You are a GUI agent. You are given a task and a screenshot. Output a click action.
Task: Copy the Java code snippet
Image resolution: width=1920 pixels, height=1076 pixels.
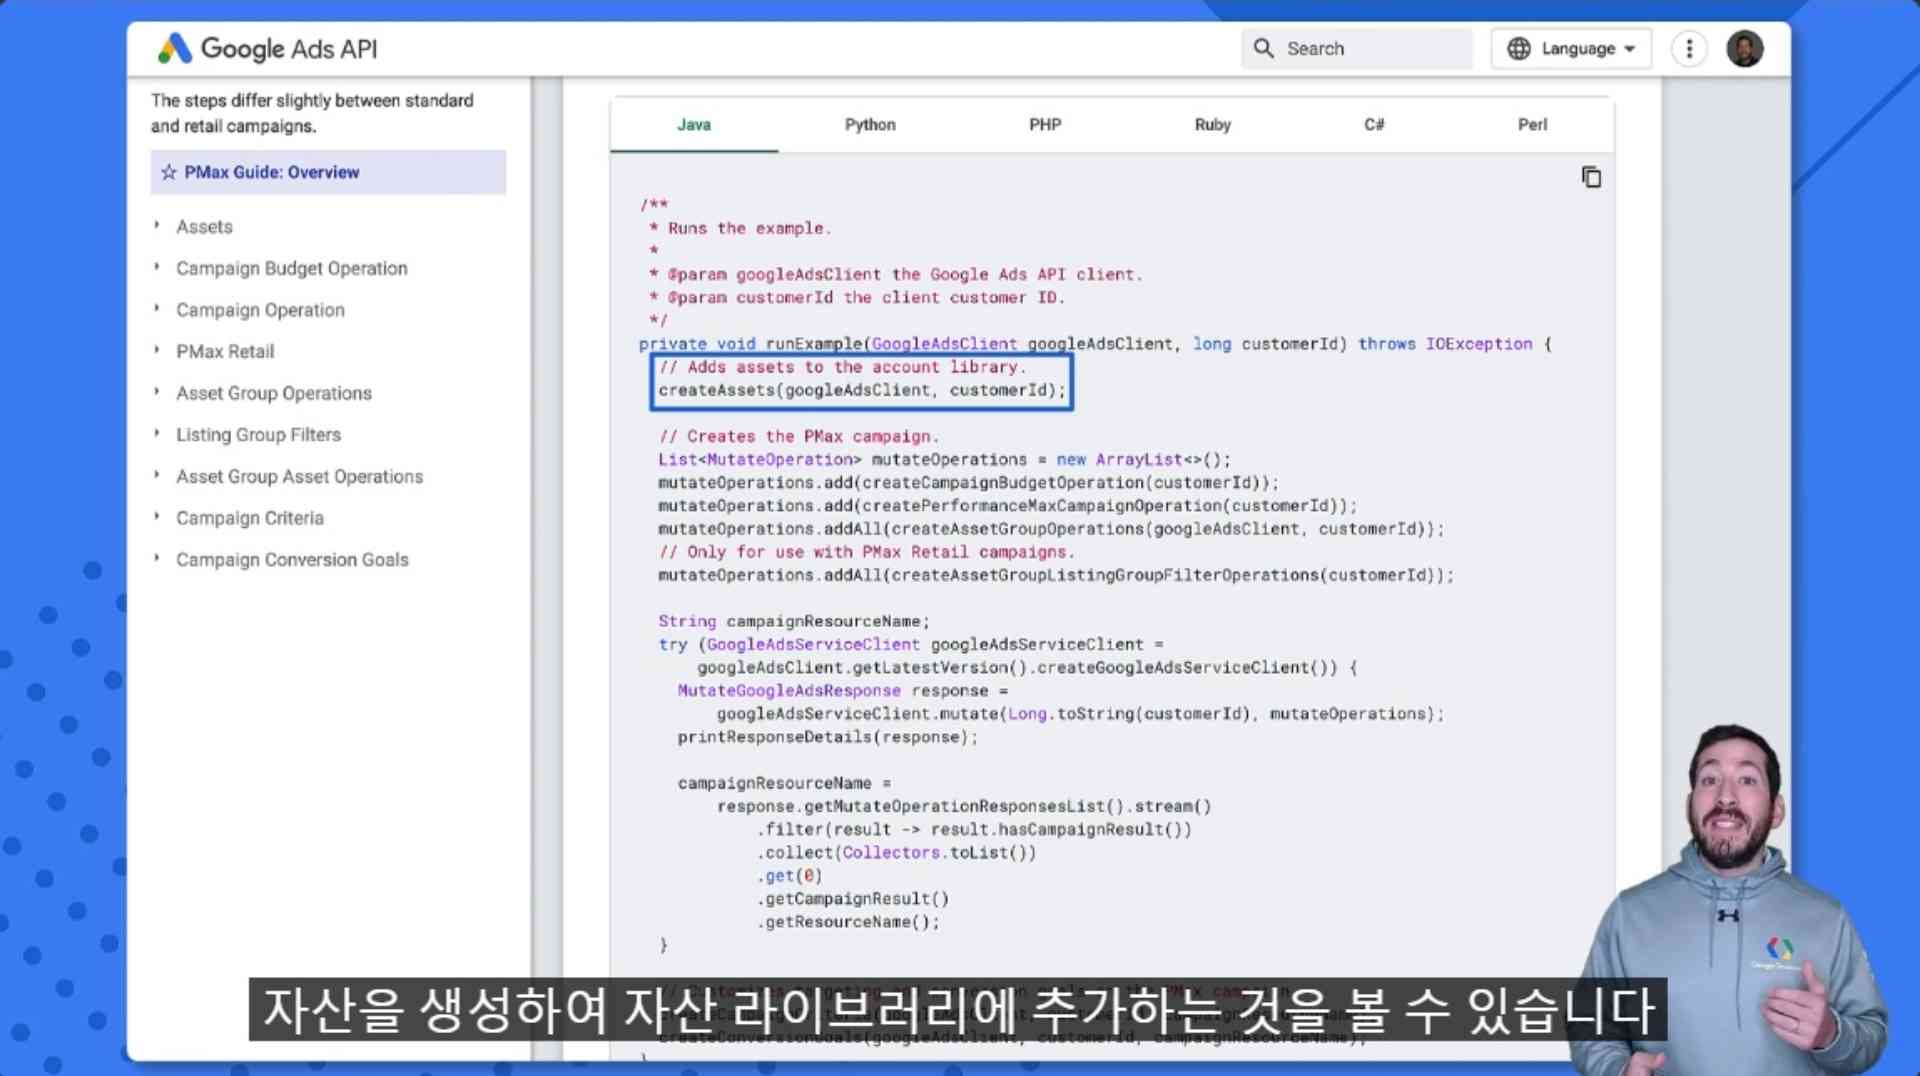tap(1590, 177)
